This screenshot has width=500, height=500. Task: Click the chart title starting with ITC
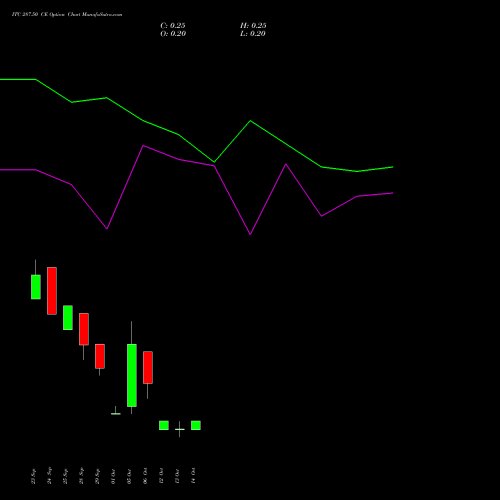67,15
